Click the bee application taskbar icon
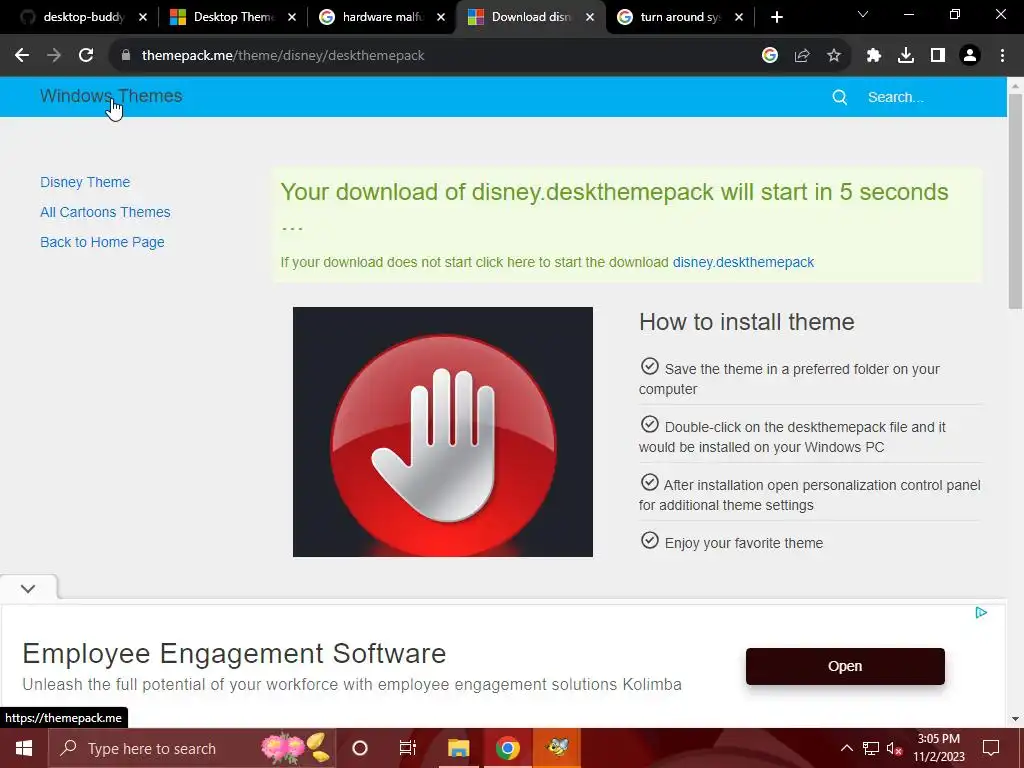Viewport: 1024px width, 768px height. pos(557,748)
